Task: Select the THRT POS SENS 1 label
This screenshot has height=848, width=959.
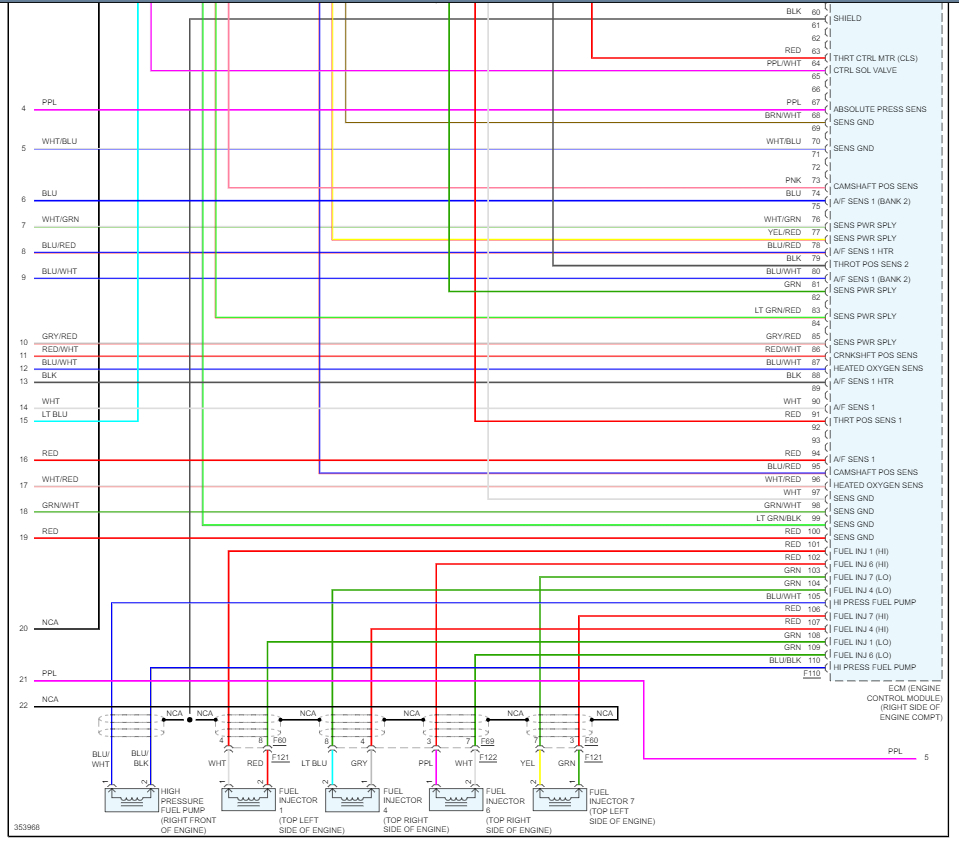Action: (x=867, y=420)
